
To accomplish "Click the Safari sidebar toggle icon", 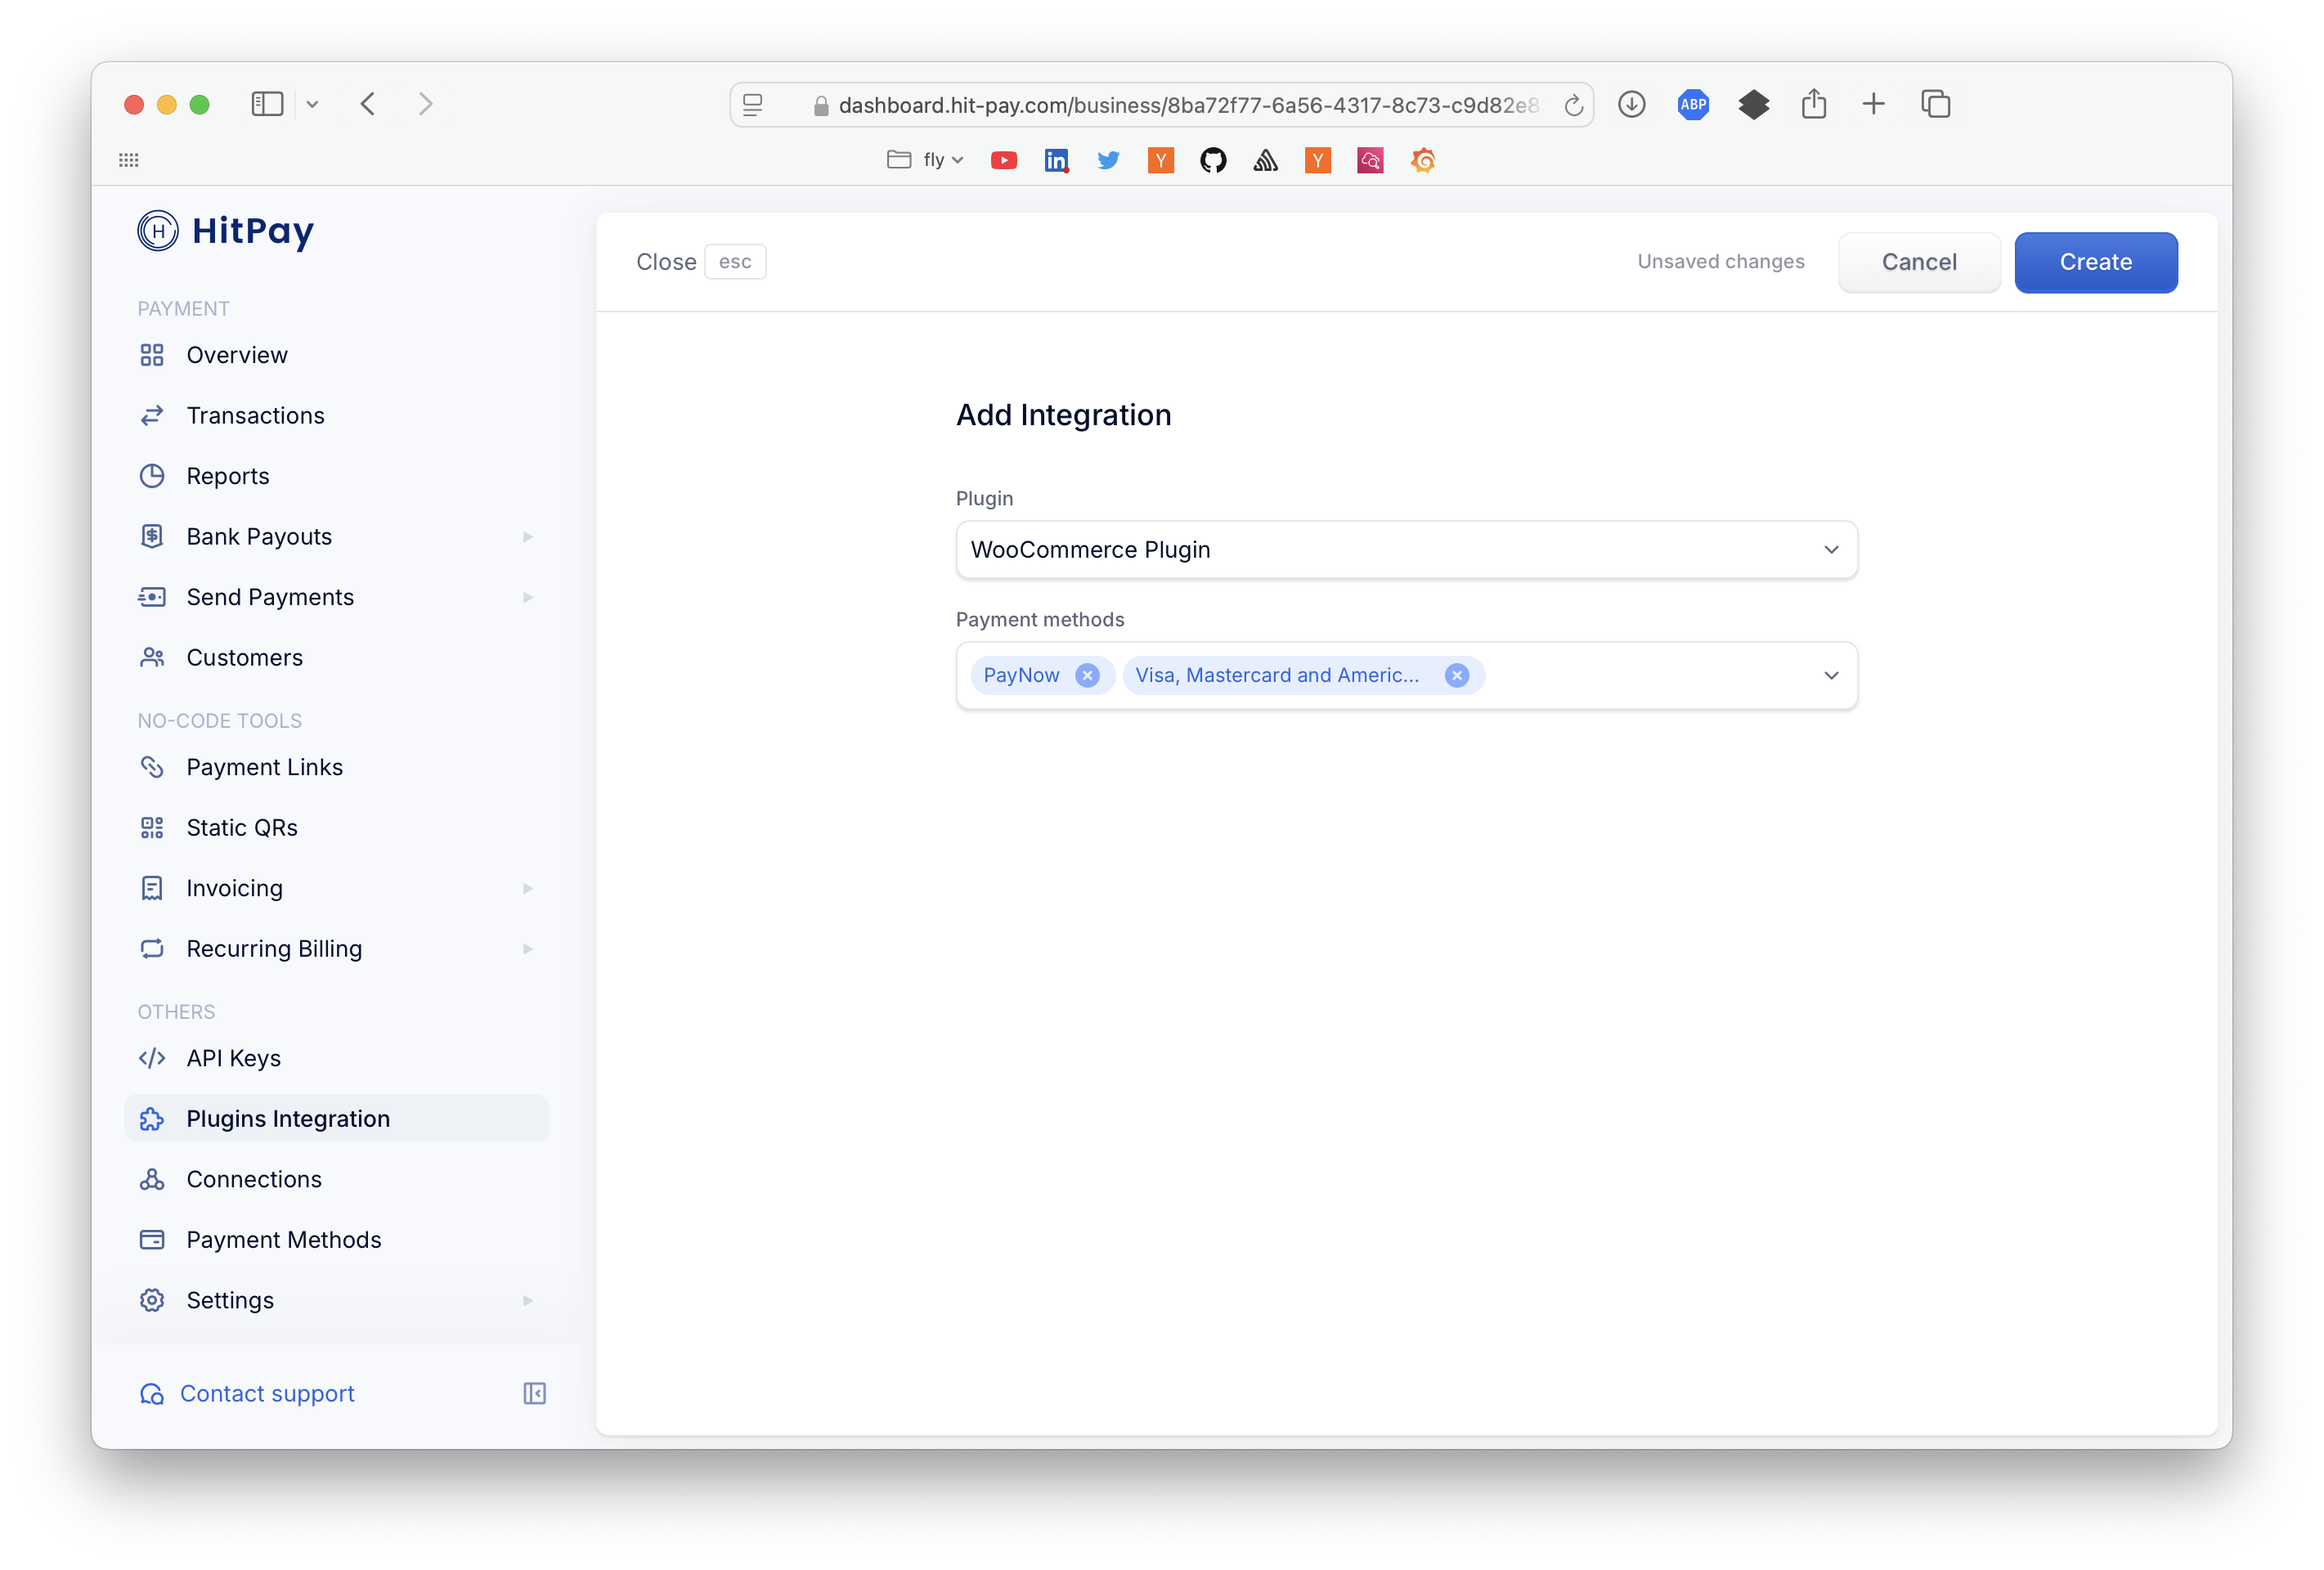I will [267, 104].
